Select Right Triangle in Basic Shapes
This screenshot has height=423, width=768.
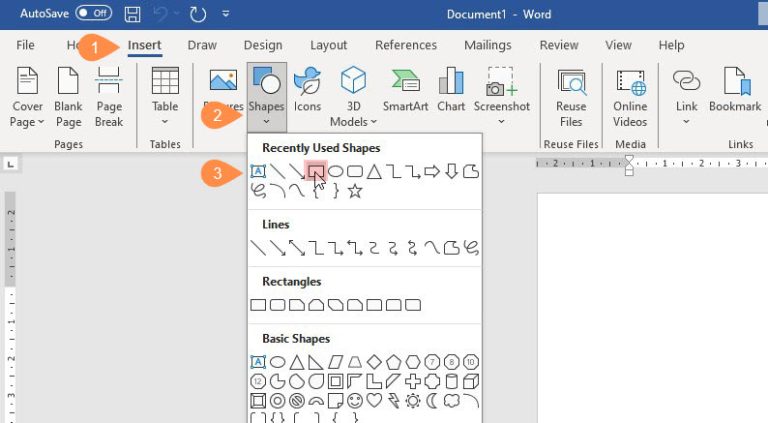pyautogui.click(x=316, y=362)
